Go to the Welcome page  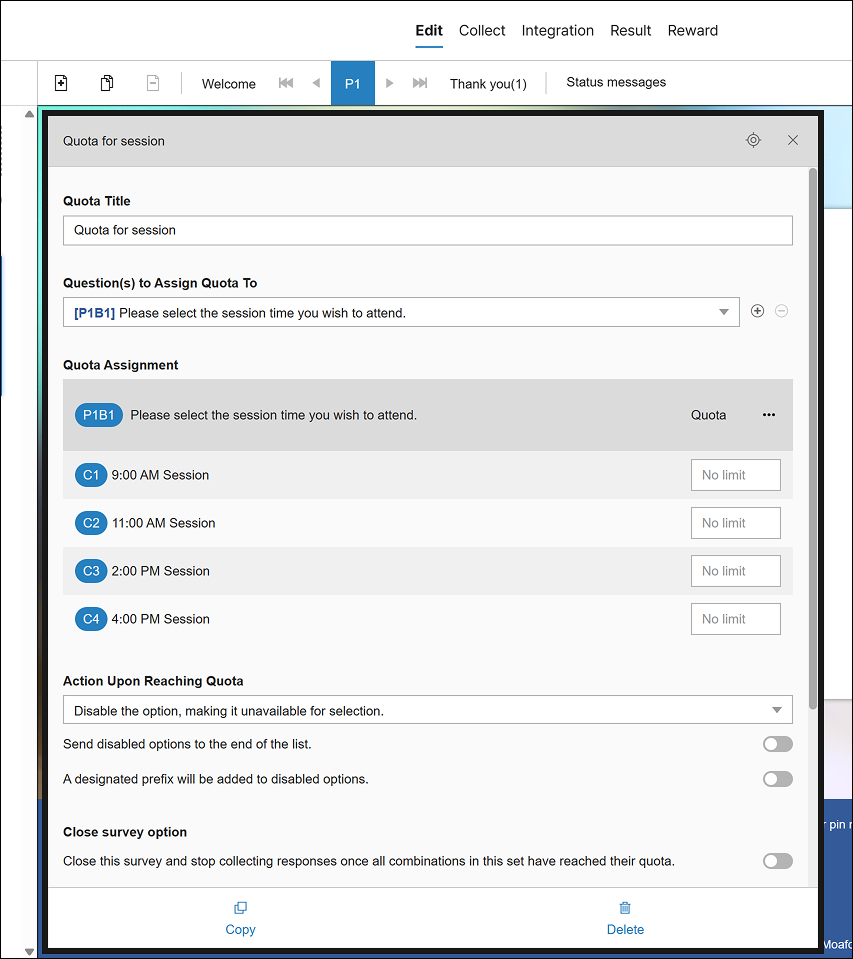229,84
